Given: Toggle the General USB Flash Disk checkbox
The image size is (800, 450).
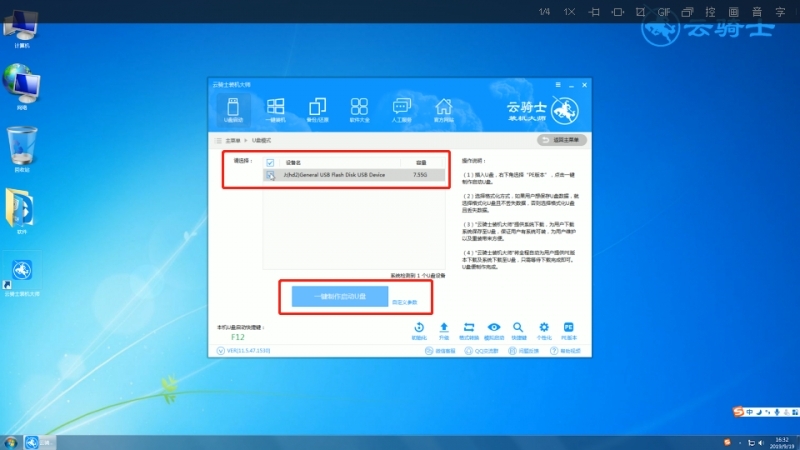Looking at the screenshot, I should [270, 175].
